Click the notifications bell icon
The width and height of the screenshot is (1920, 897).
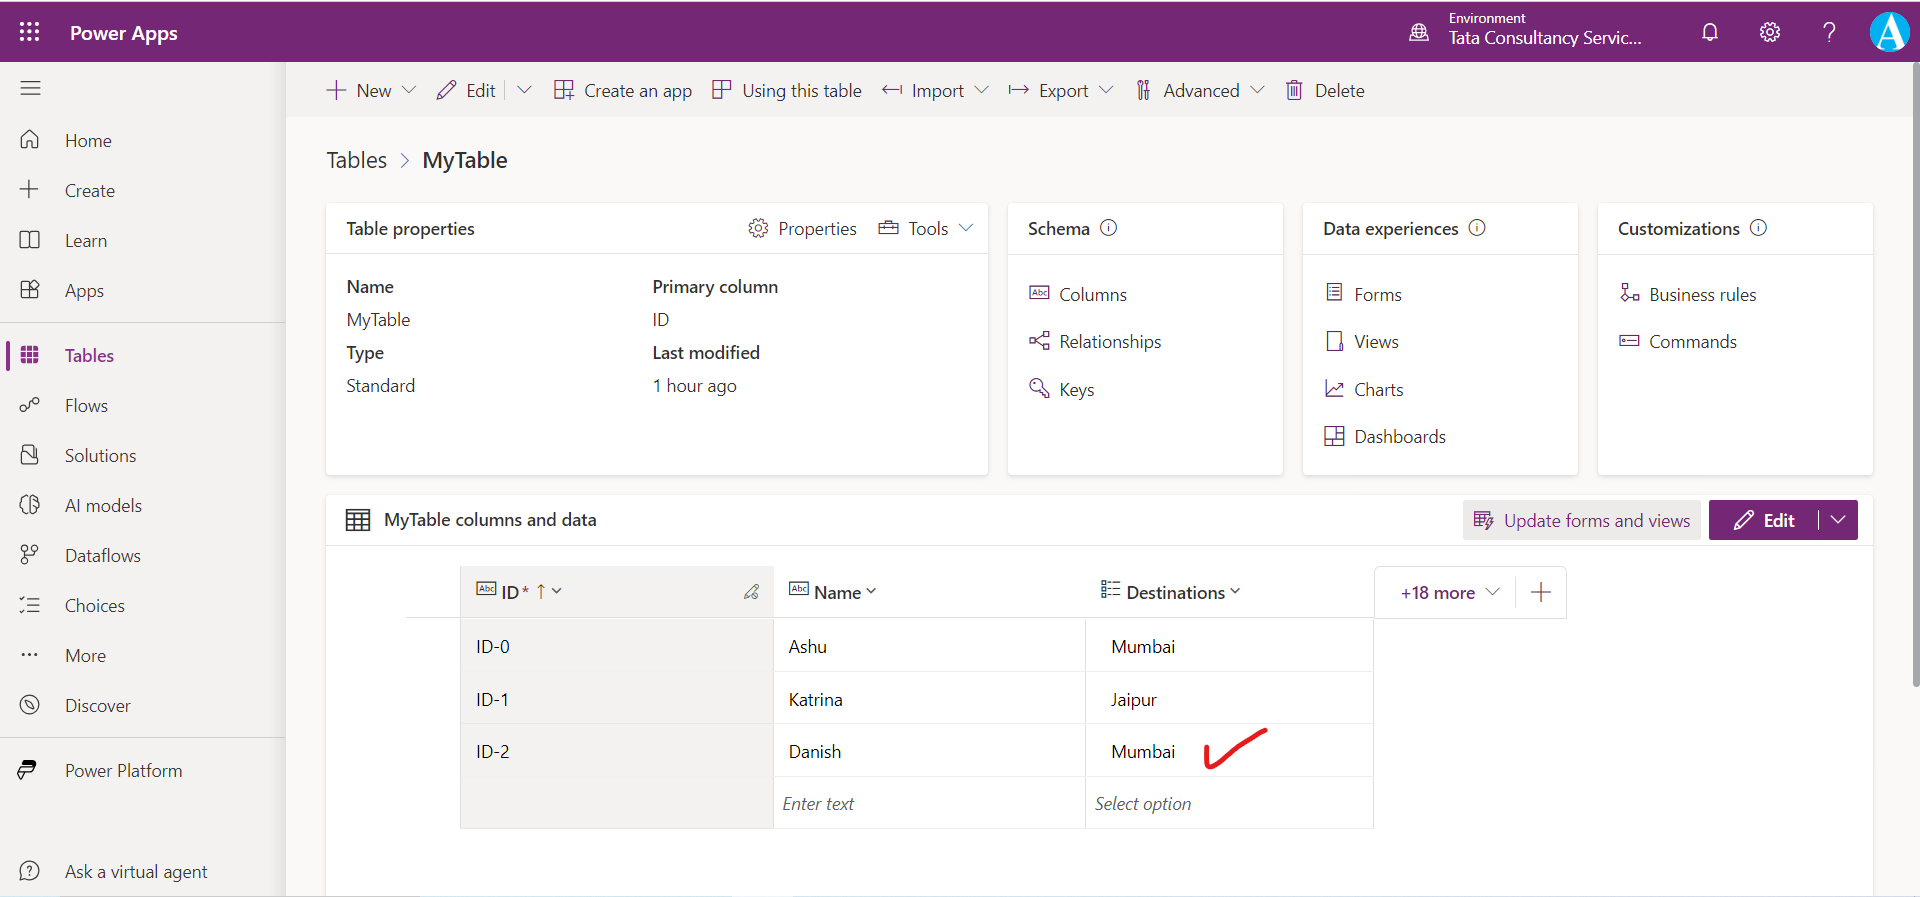[x=1710, y=32]
